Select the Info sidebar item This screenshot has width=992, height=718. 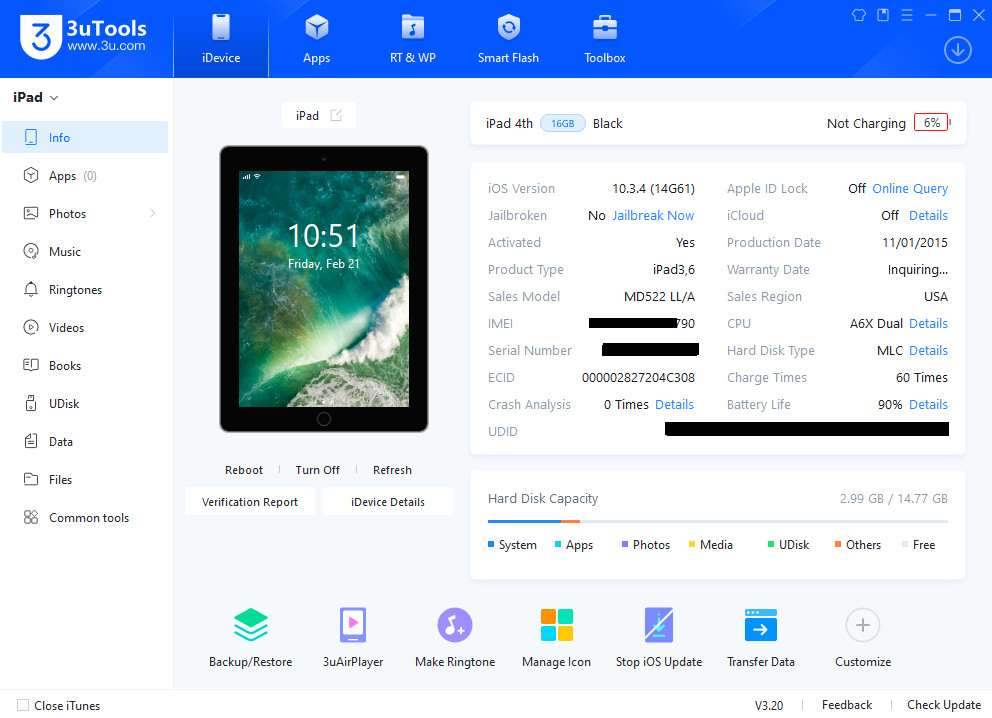point(85,137)
